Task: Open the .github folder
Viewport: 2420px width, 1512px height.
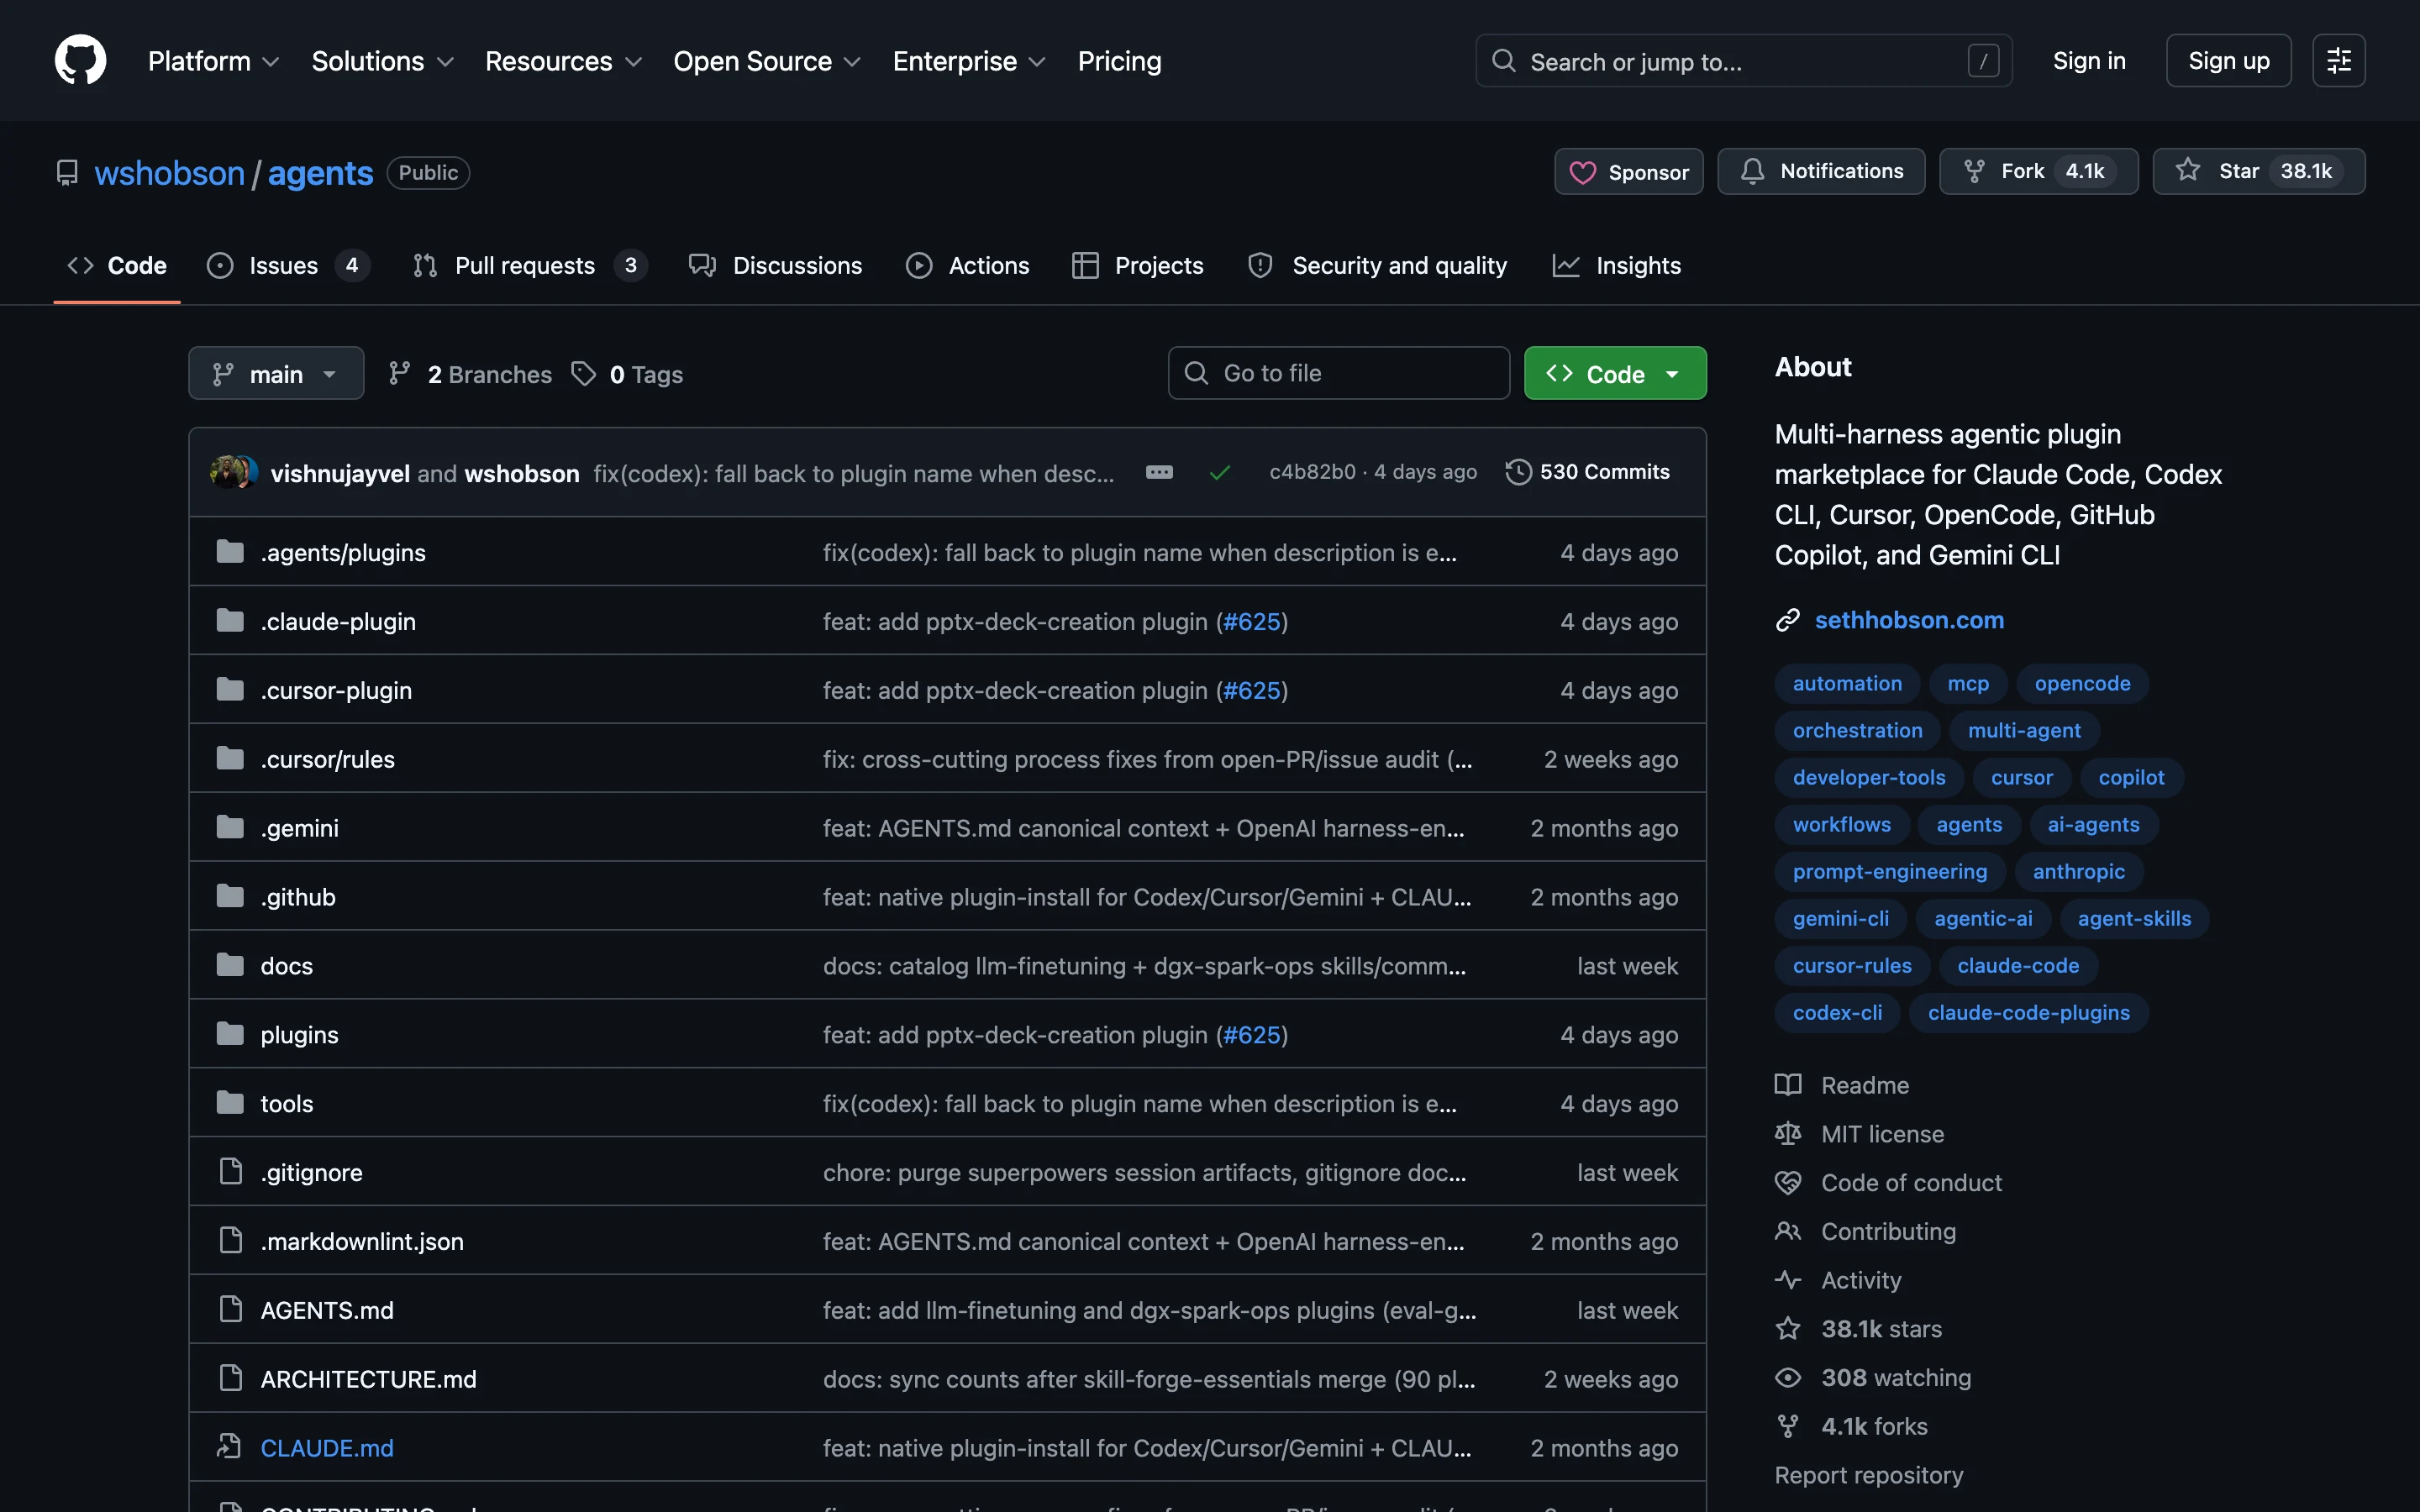Action: coord(298,897)
